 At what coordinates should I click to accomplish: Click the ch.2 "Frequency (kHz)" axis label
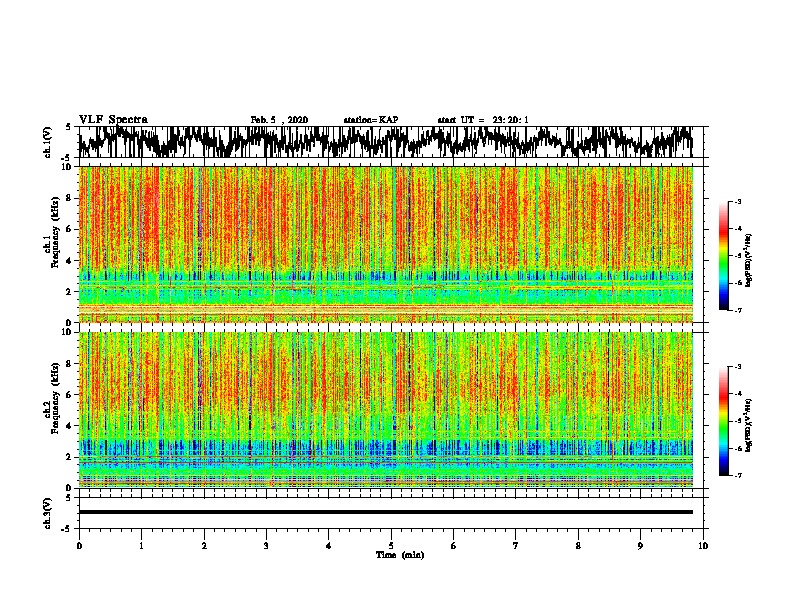click(55, 398)
